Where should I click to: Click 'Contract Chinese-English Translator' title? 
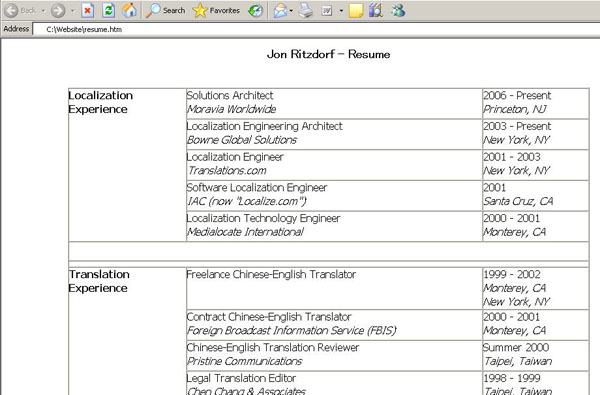[x=269, y=317]
